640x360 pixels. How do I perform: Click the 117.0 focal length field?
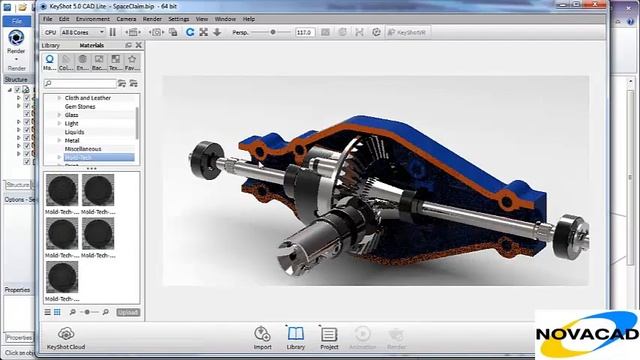(x=305, y=32)
